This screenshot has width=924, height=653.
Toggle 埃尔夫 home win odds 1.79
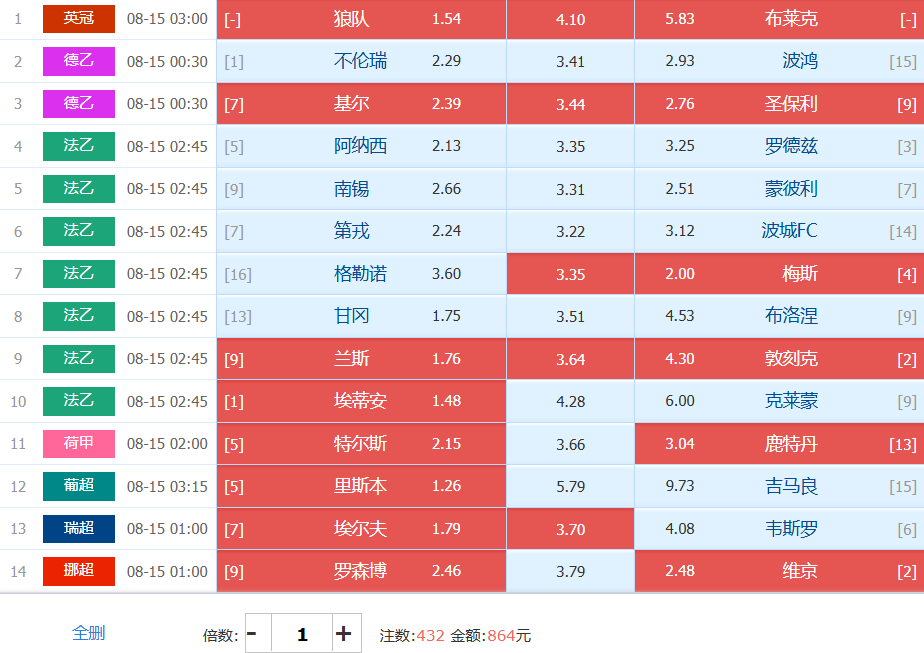[361, 528]
